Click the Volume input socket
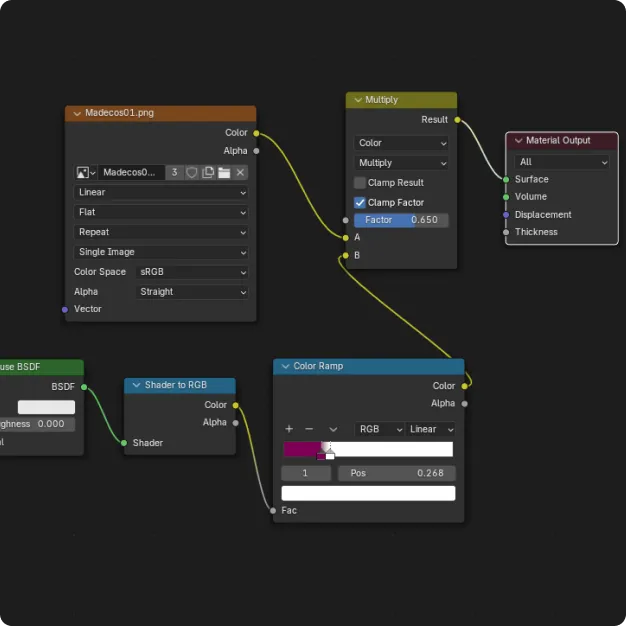Screen dimensions: 626x626 pyautogui.click(x=506, y=197)
